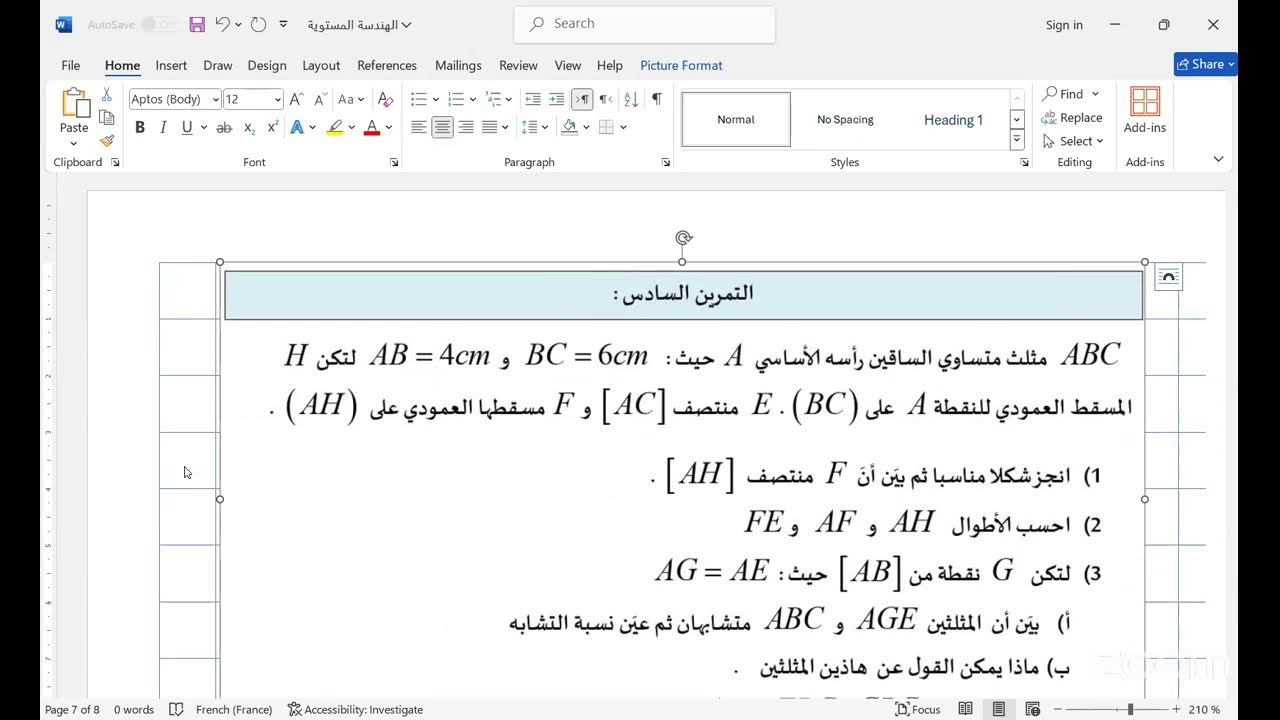Click the Share button

click(1206, 64)
